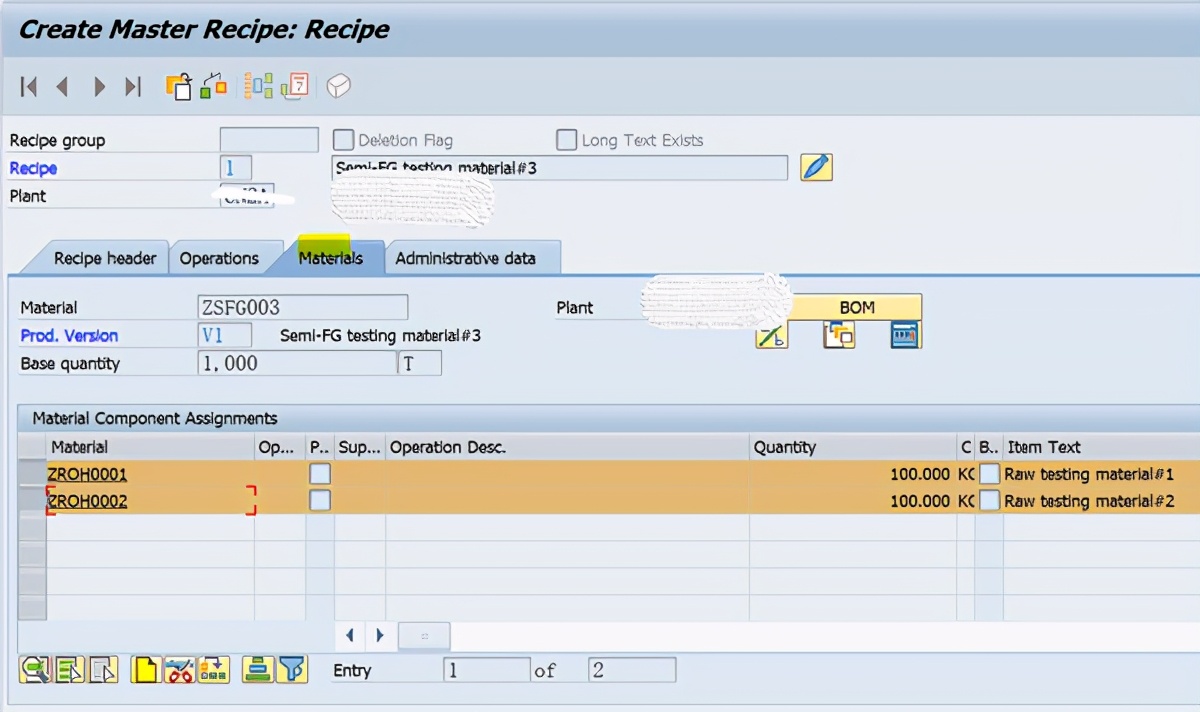Click the last-entry navigation icon in the toolbar

(x=133, y=86)
